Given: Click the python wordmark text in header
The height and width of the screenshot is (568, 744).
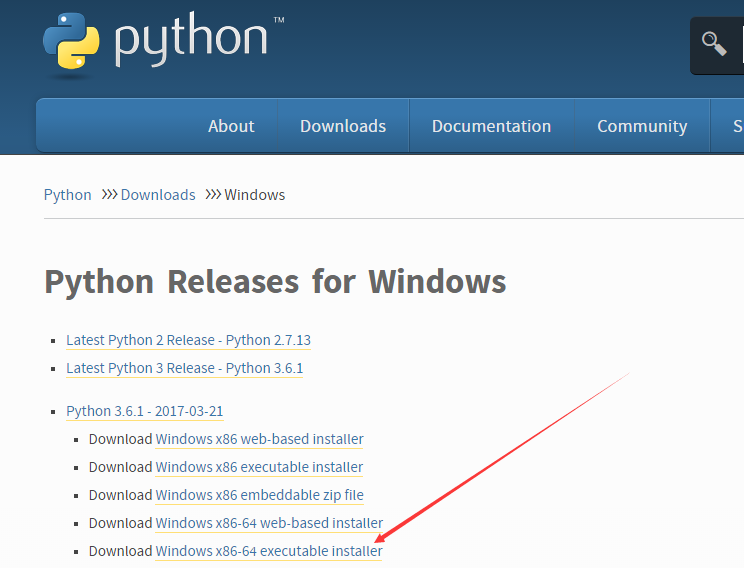Looking at the screenshot, I should (191, 40).
